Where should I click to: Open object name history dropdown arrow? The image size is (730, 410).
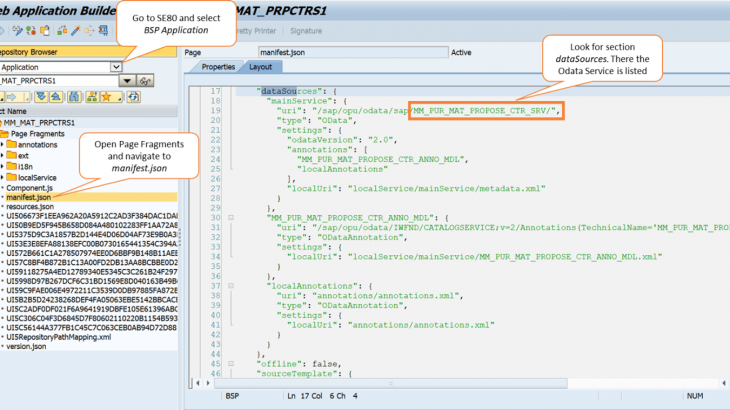point(127,81)
